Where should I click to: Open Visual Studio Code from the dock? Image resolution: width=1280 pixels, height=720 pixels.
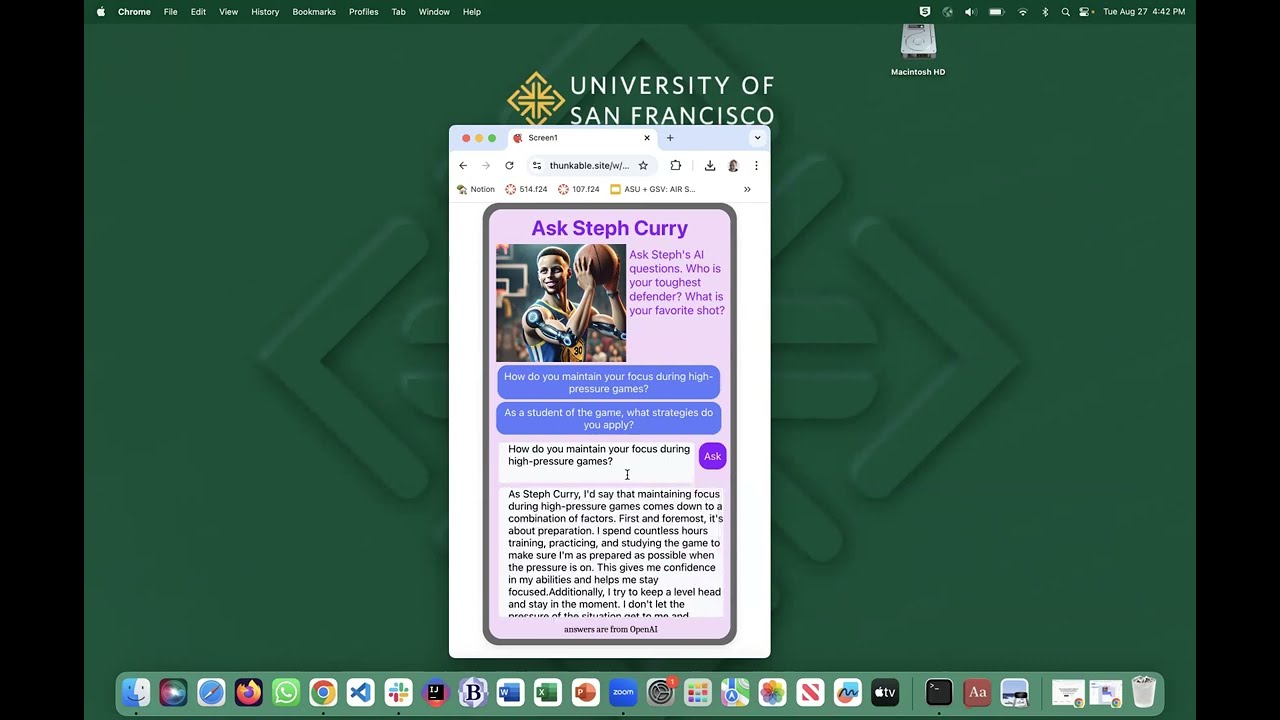pyautogui.click(x=361, y=692)
